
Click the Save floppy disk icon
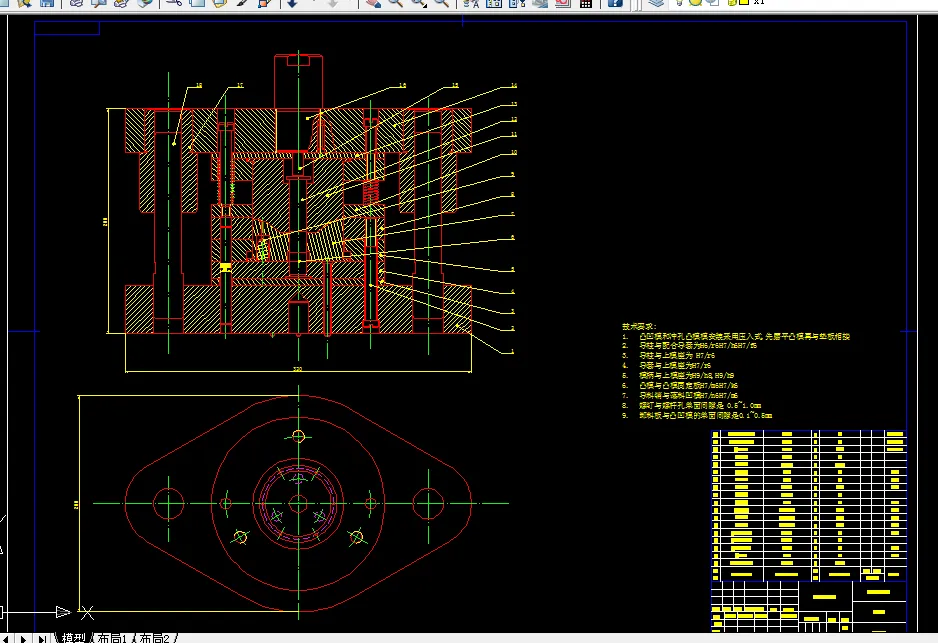pyautogui.click(x=47, y=3)
